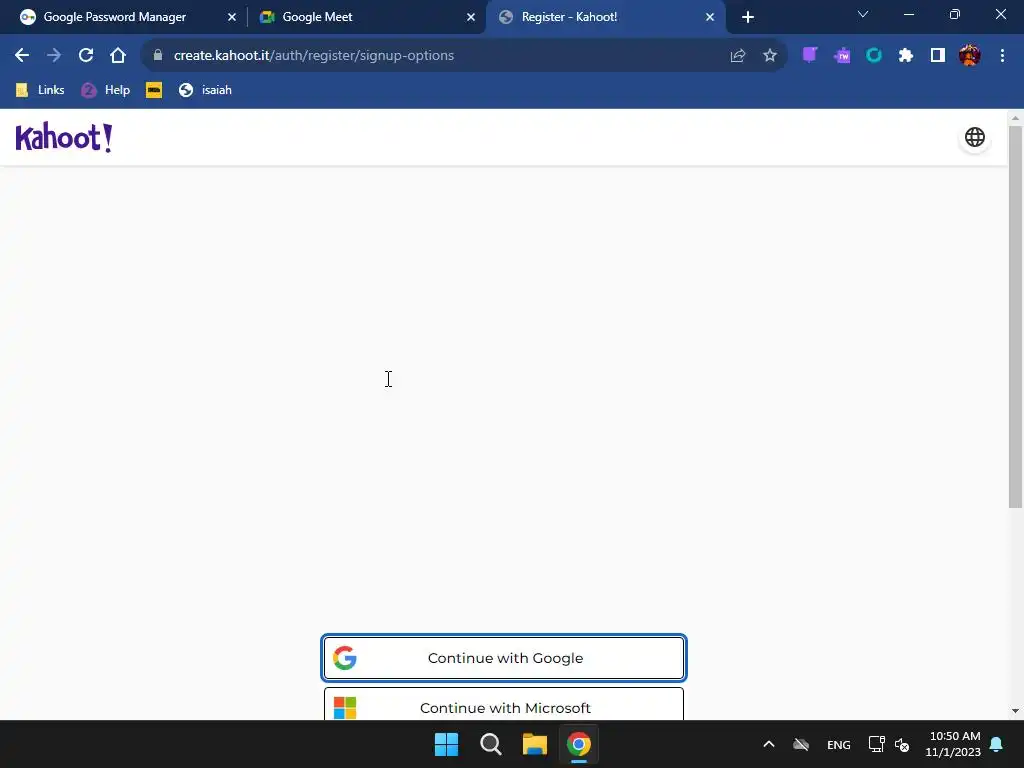Open the network display tray icon

pyautogui.click(x=876, y=744)
